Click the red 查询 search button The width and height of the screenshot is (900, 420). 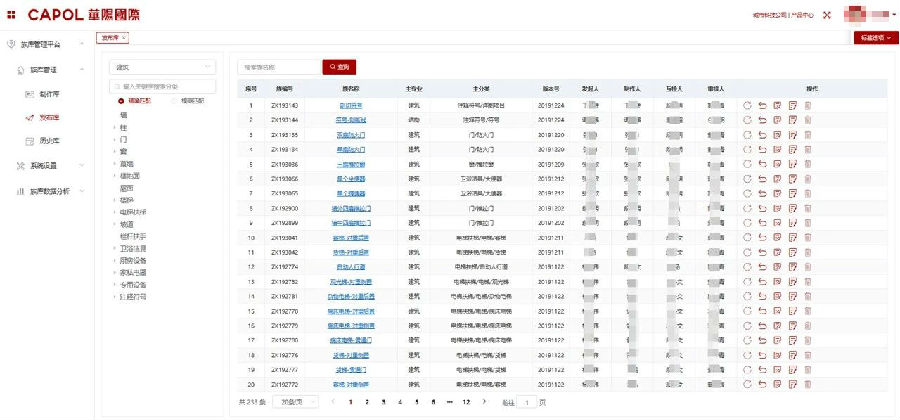point(338,67)
